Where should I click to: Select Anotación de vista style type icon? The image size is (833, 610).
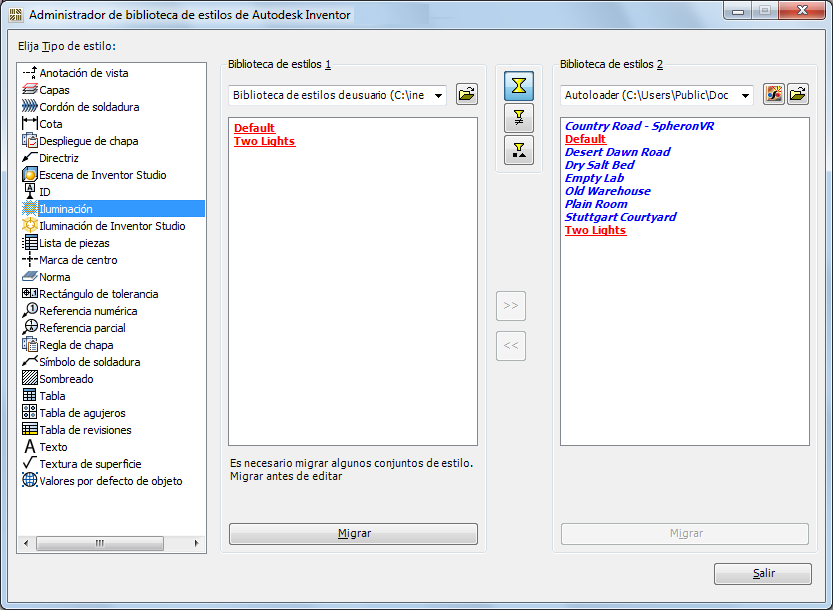tap(30, 73)
